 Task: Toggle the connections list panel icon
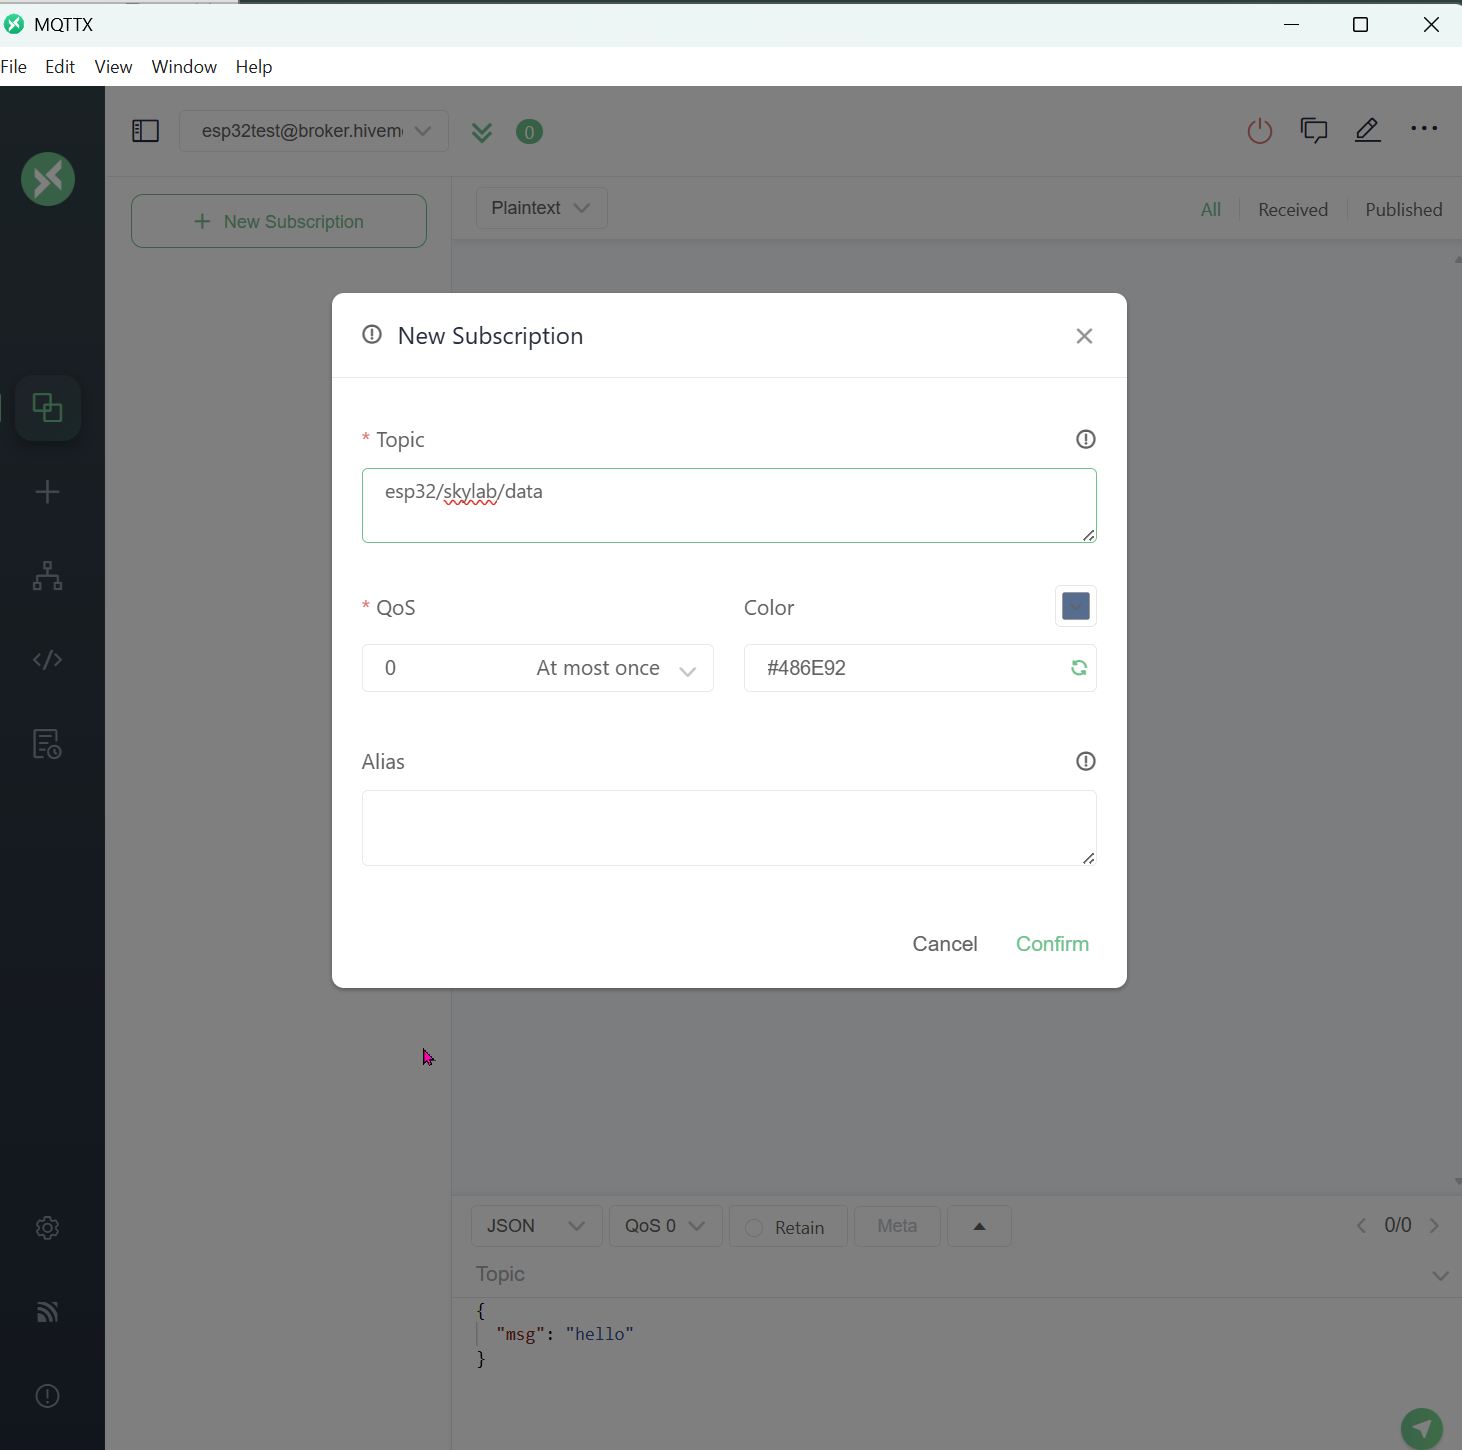click(145, 131)
